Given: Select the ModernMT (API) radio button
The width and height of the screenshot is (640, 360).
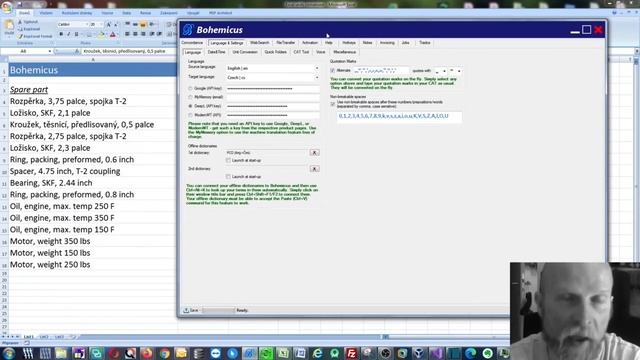Looking at the screenshot, I should (x=190, y=115).
